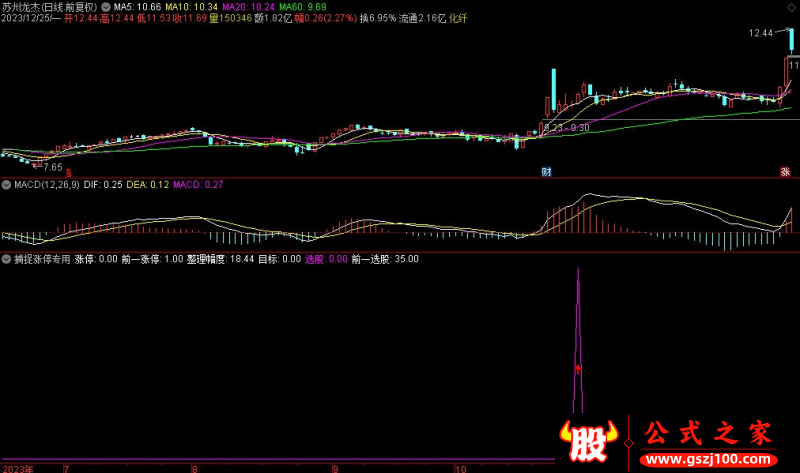Click the DEA: 0.12 value
This screenshot has width=800, height=473.
[x=148, y=185]
